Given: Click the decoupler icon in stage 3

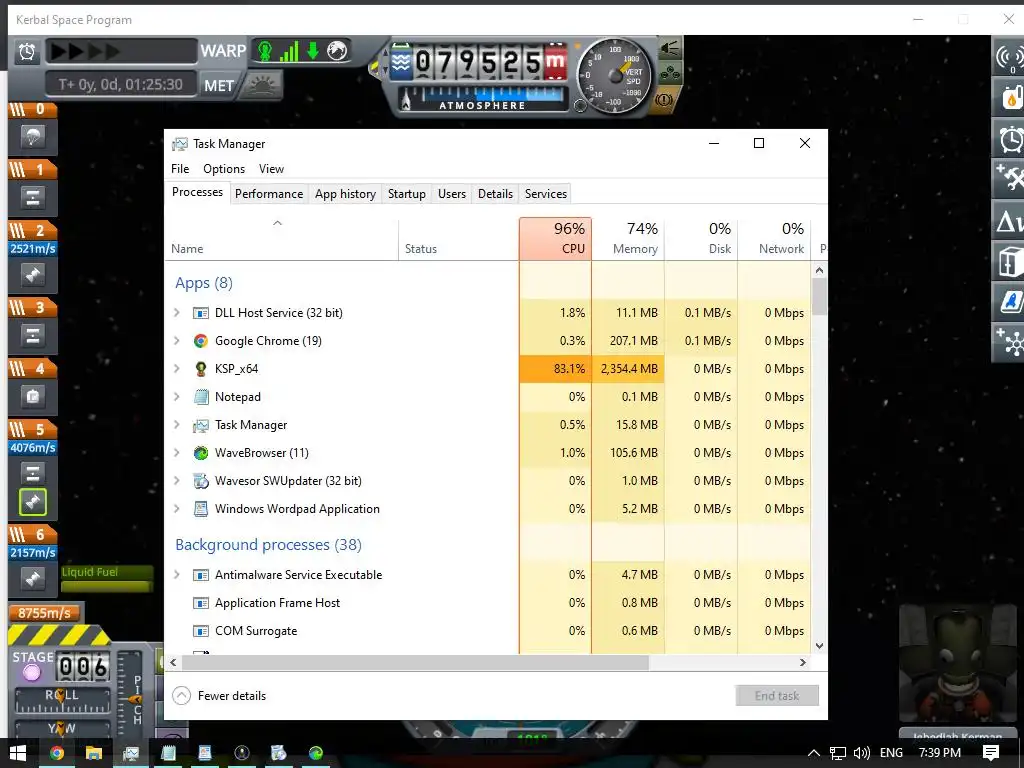Looking at the screenshot, I should 33,336.
